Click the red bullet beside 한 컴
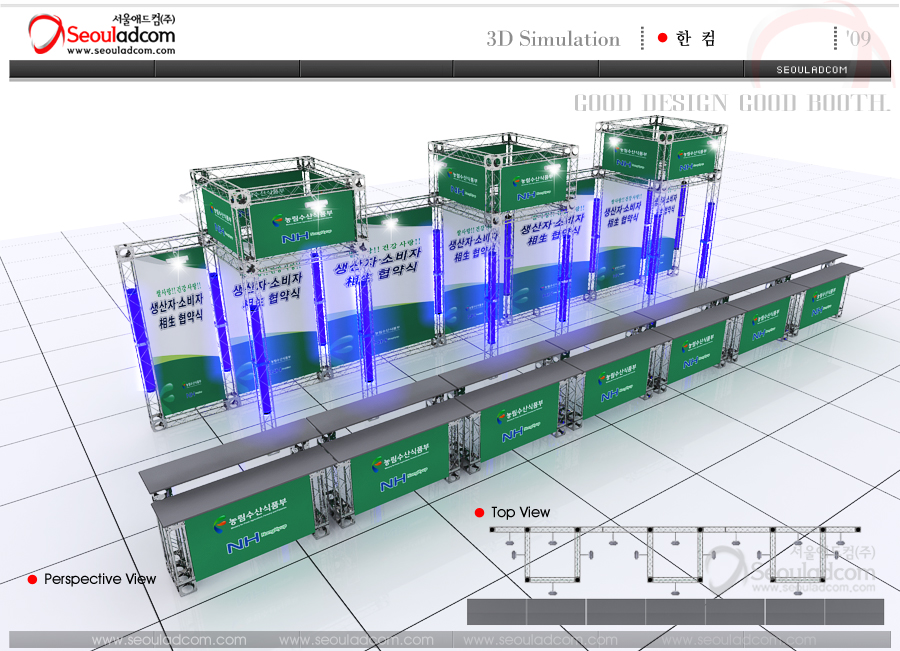Image resolution: width=900 pixels, height=651 pixels. pyautogui.click(x=662, y=38)
